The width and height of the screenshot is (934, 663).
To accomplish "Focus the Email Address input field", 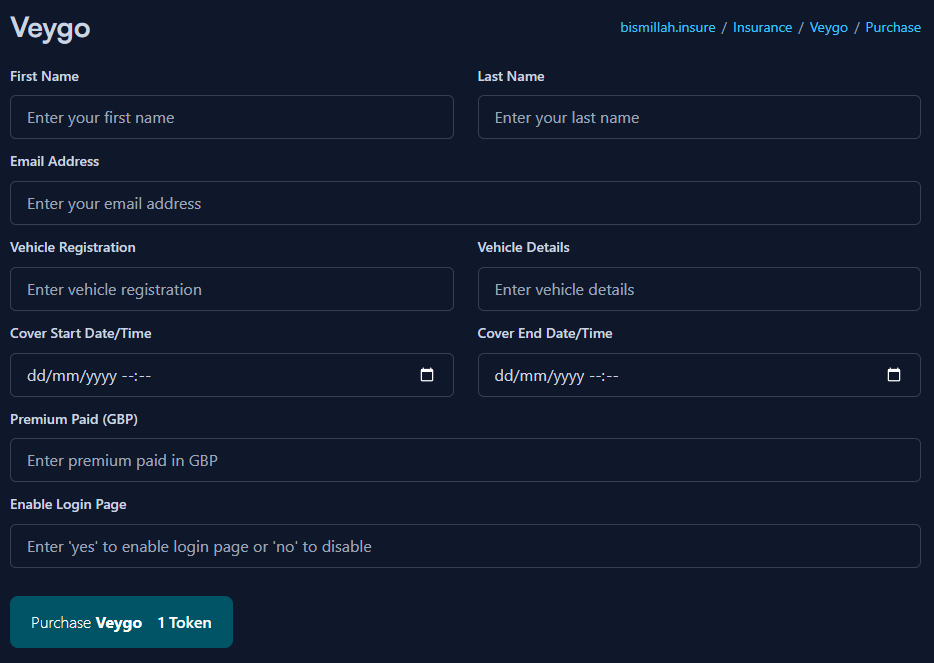I will tap(465, 203).
